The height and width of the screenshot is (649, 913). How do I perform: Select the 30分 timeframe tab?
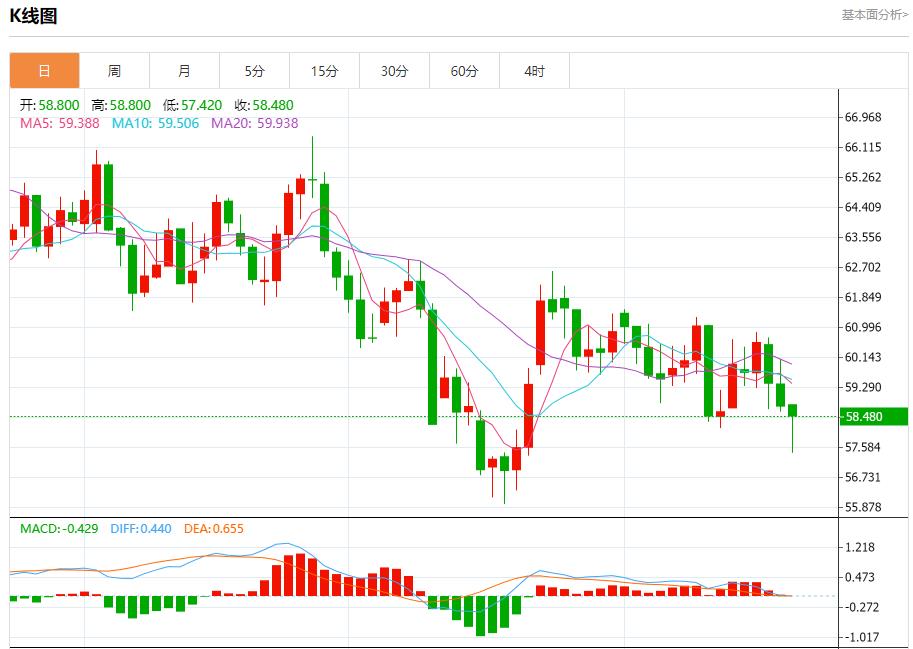coord(394,71)
